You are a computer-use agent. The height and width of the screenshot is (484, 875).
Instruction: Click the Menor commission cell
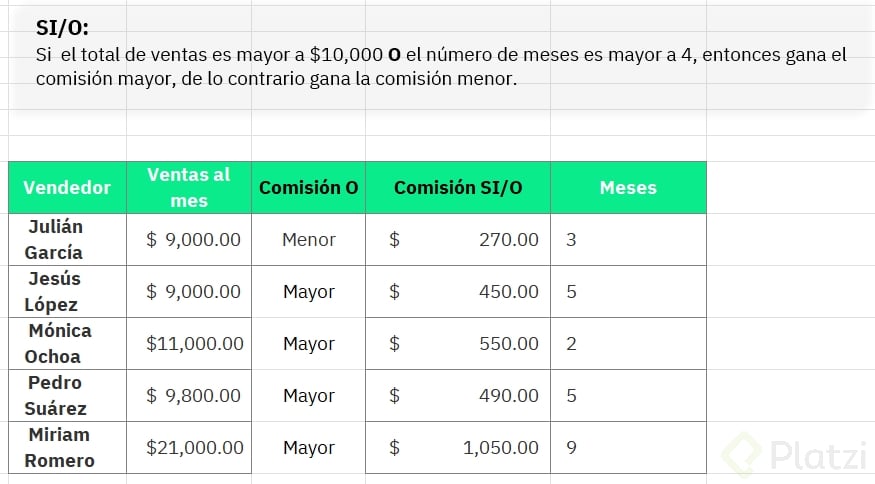tap(308, 240)
